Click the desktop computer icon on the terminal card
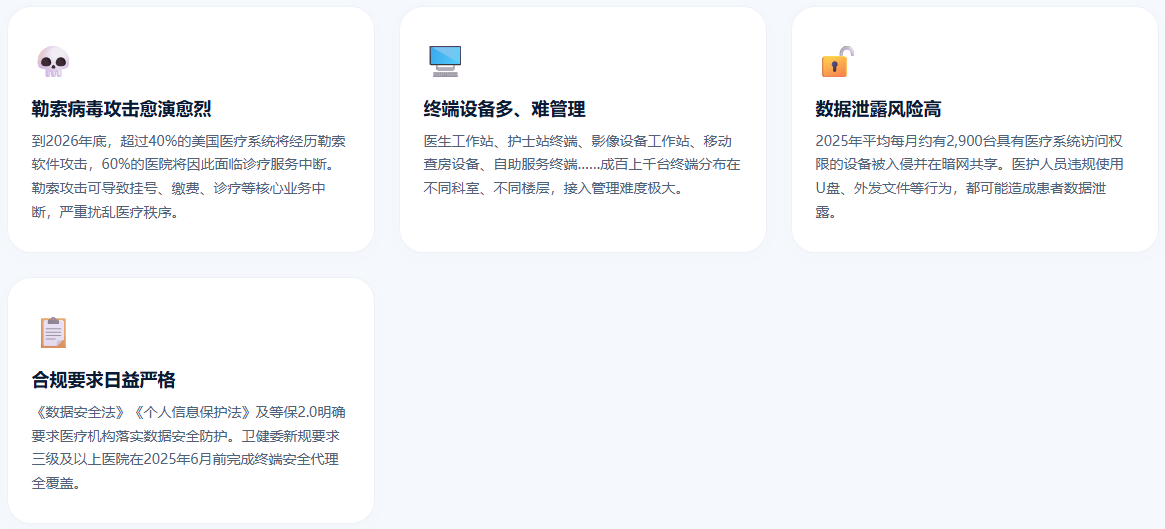Image resolution: width=1165 pixels, height=529 pixels. pos(445,62)
